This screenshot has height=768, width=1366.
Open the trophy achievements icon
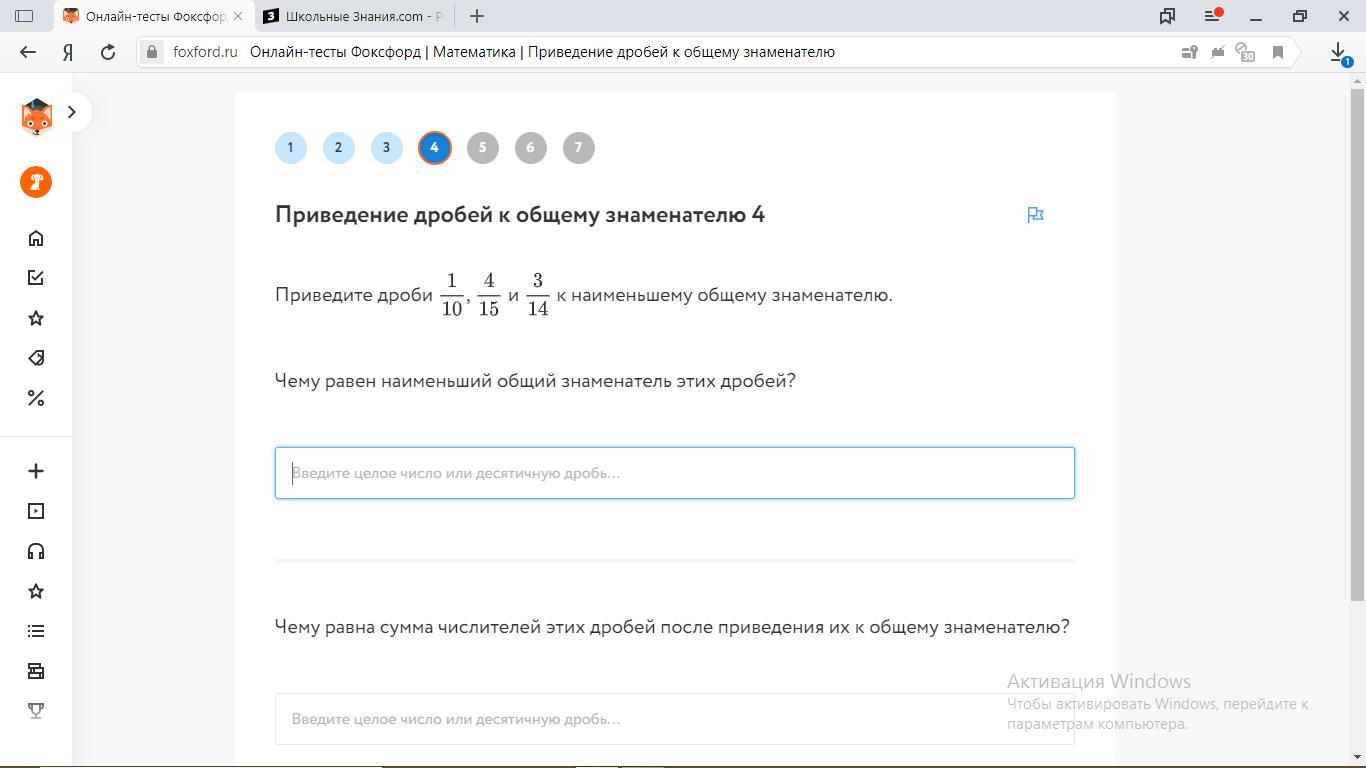(36, 711)
